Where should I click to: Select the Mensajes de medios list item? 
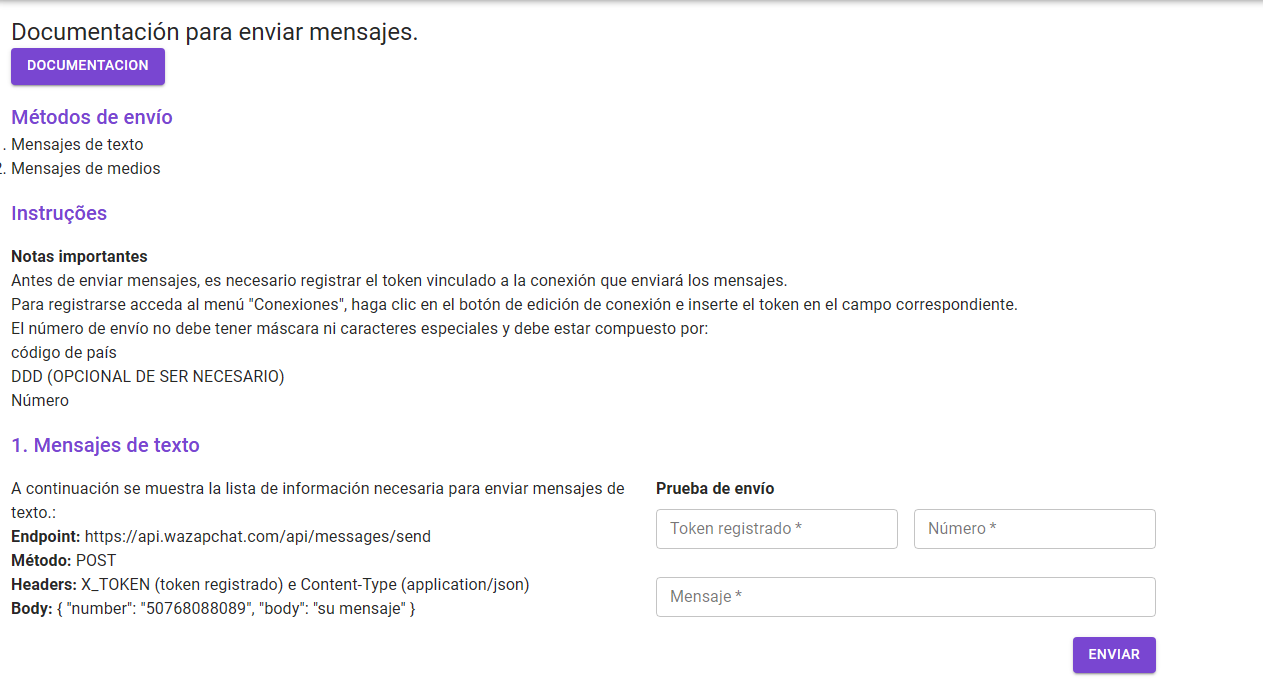tap(86, 169)
